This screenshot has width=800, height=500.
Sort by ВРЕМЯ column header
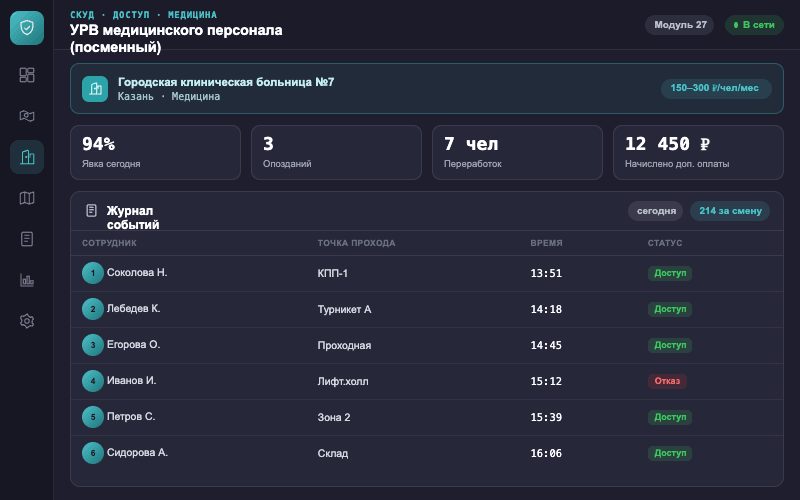(x=546, y=243)
